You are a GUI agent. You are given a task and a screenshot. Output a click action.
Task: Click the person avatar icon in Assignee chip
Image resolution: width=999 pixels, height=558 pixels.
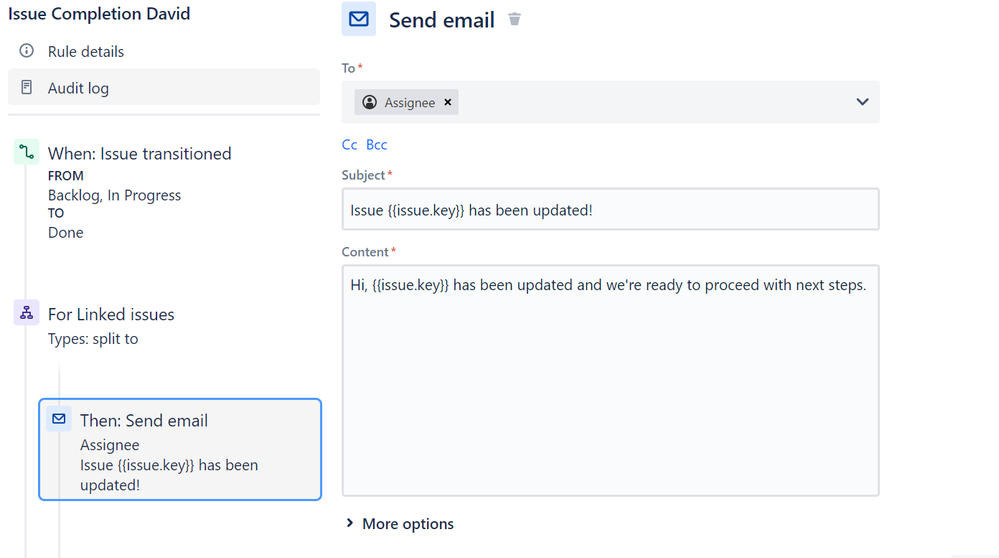(370, 103)
